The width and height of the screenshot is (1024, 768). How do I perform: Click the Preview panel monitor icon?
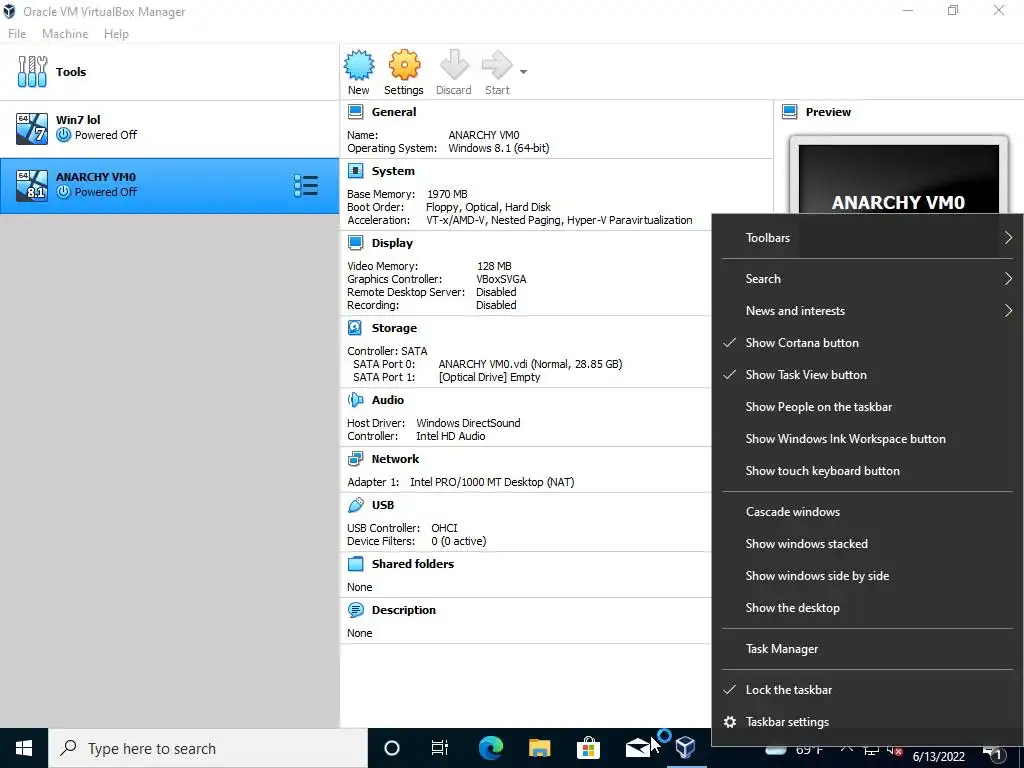(x=790, y=112)
